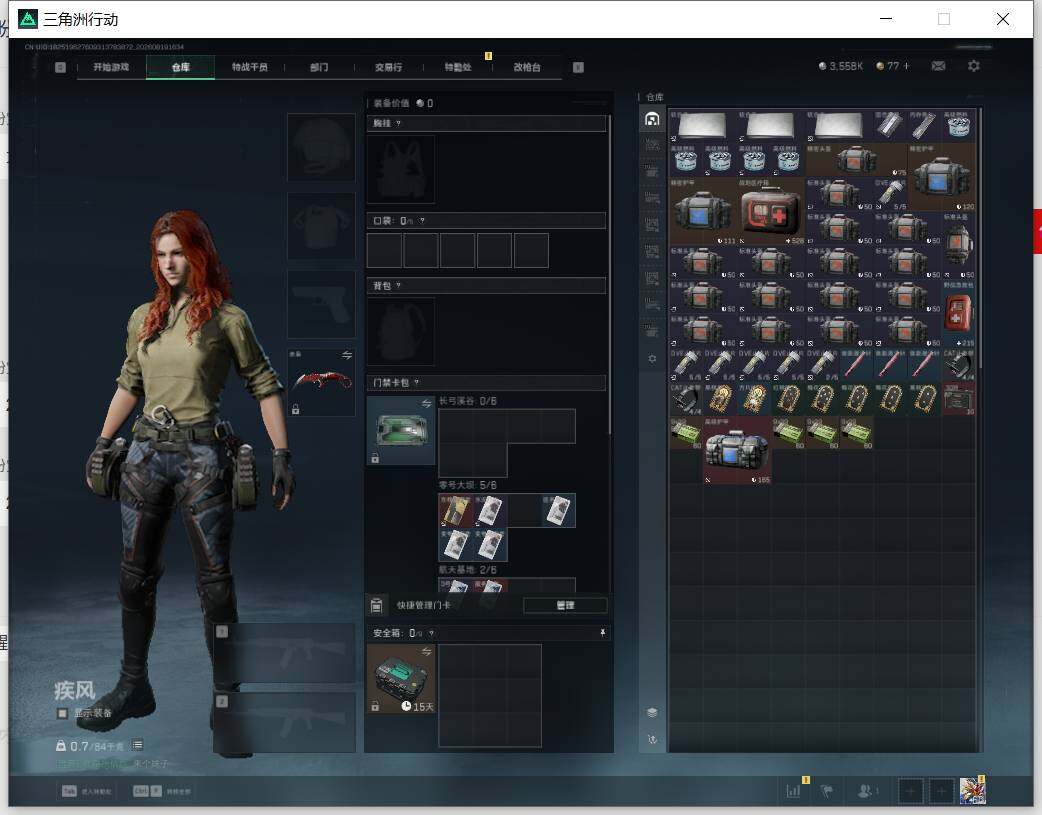This screenshot has width=1042, height=815.
Task: Open the settings gear at top right
Action: [974, 66]
